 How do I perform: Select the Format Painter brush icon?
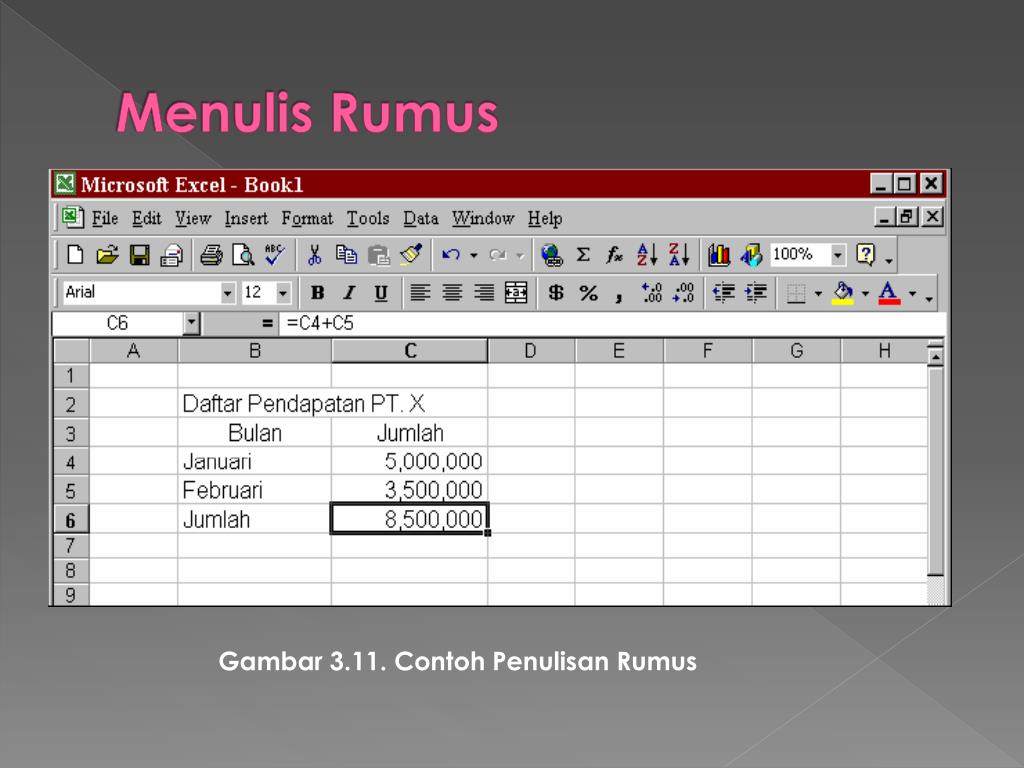pos(411,255)
